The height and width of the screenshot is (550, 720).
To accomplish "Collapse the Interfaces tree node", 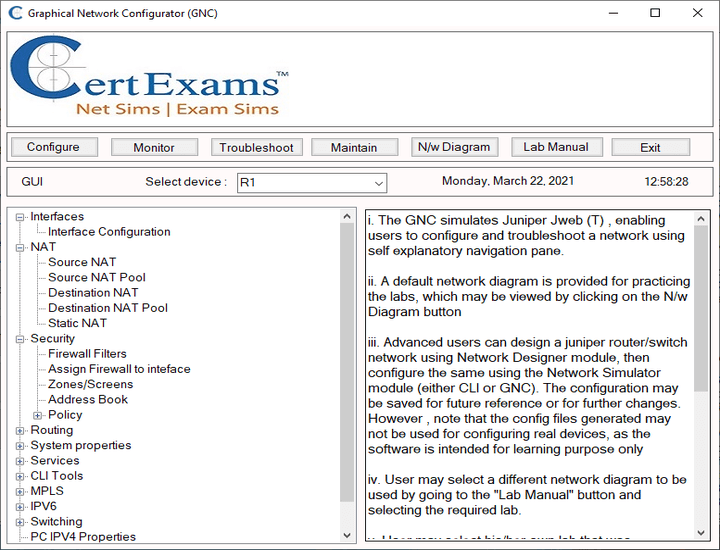I will pos(20,217).
